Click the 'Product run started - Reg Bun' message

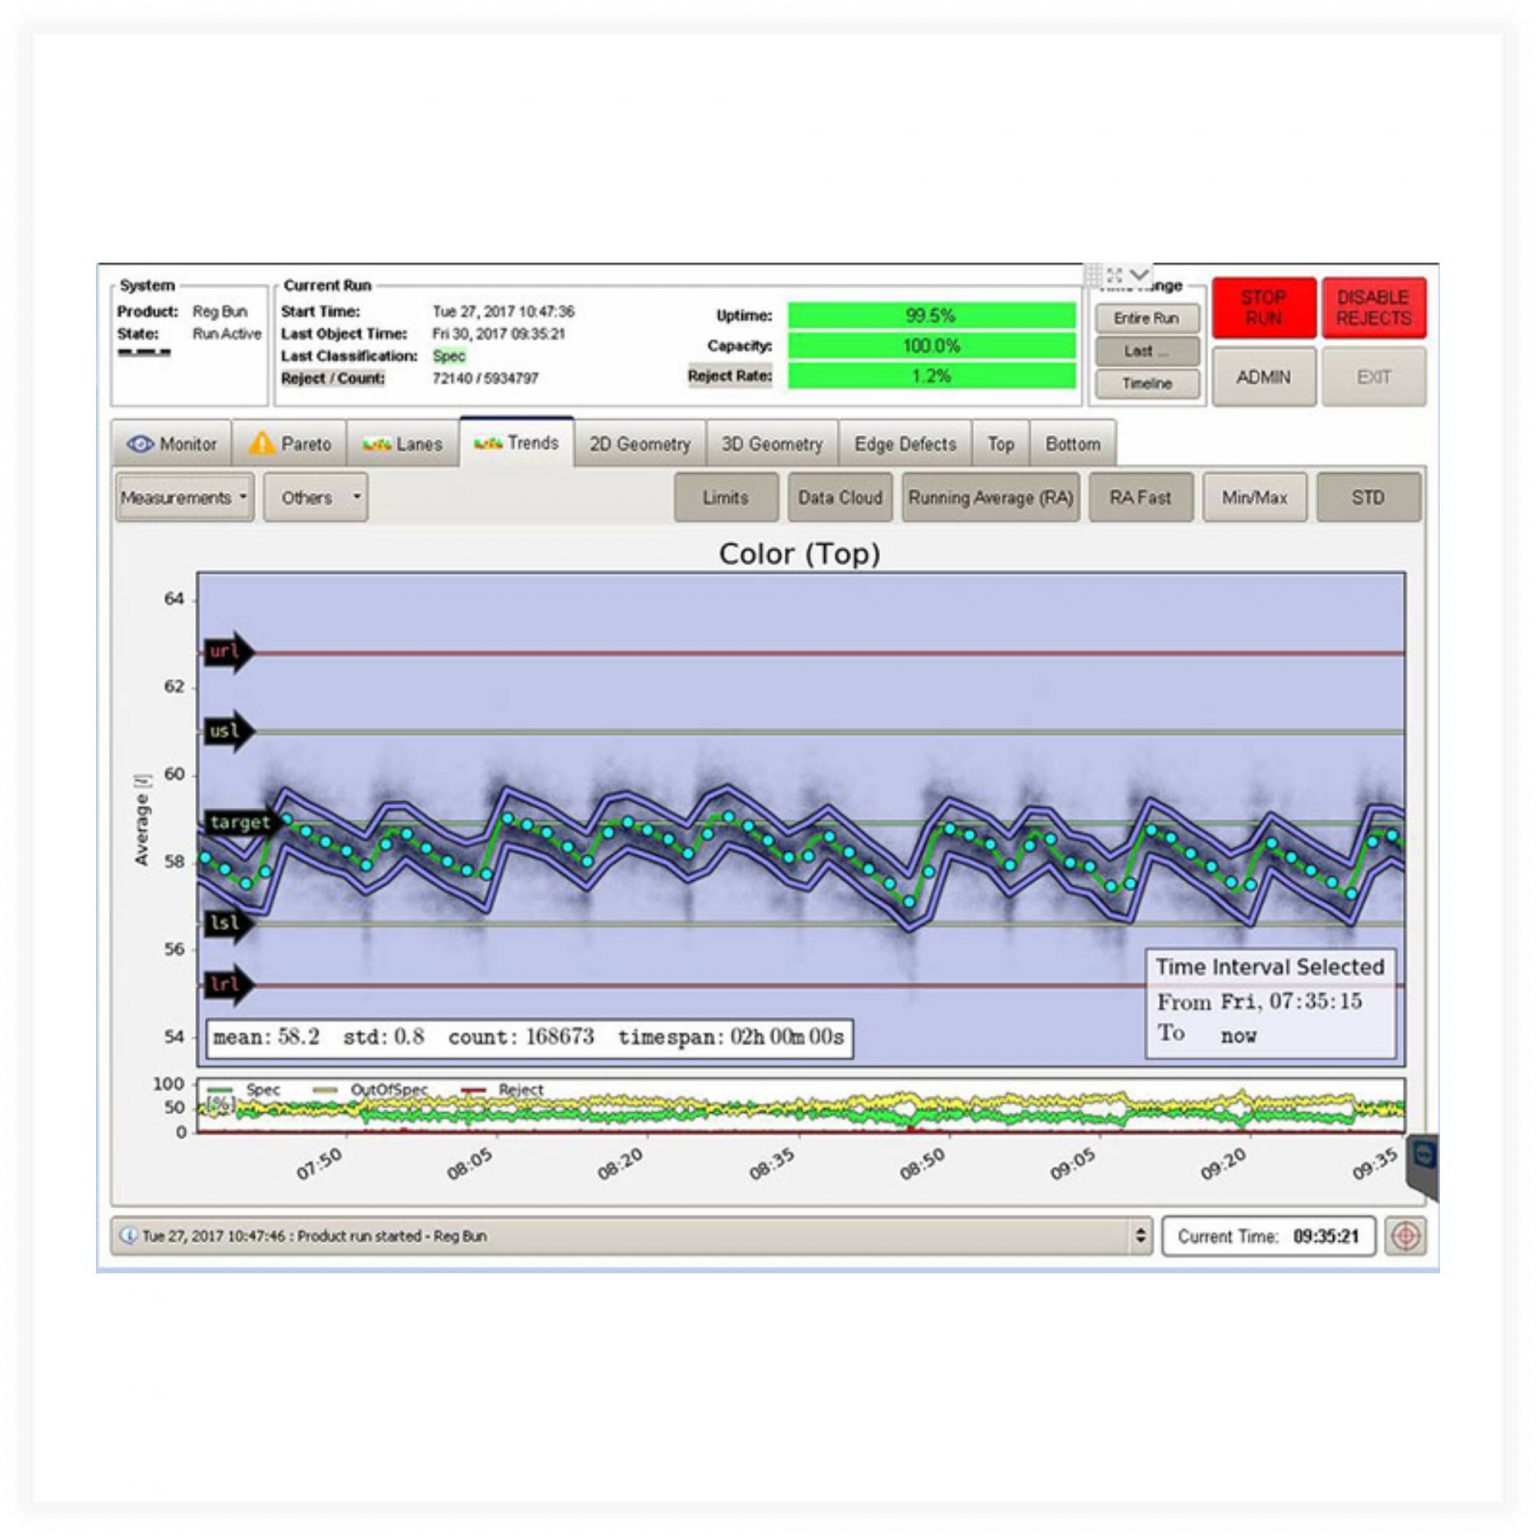coord(392,1236)
